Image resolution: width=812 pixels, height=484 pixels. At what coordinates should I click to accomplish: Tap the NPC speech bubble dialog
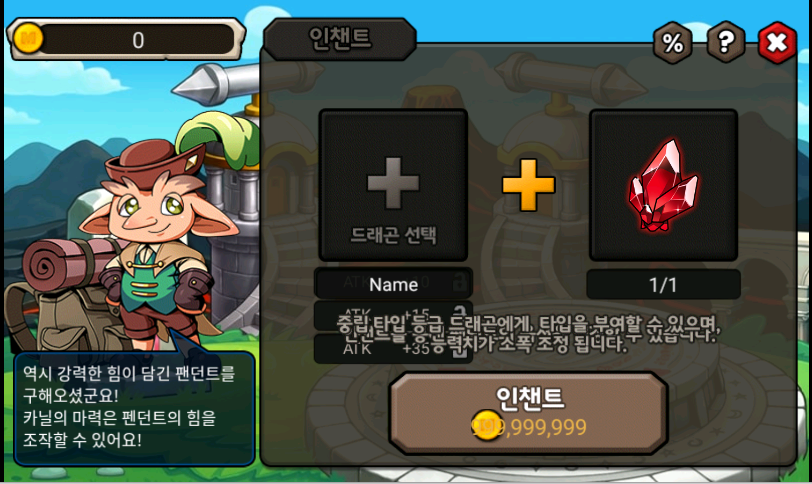click(x=135, y=407)
